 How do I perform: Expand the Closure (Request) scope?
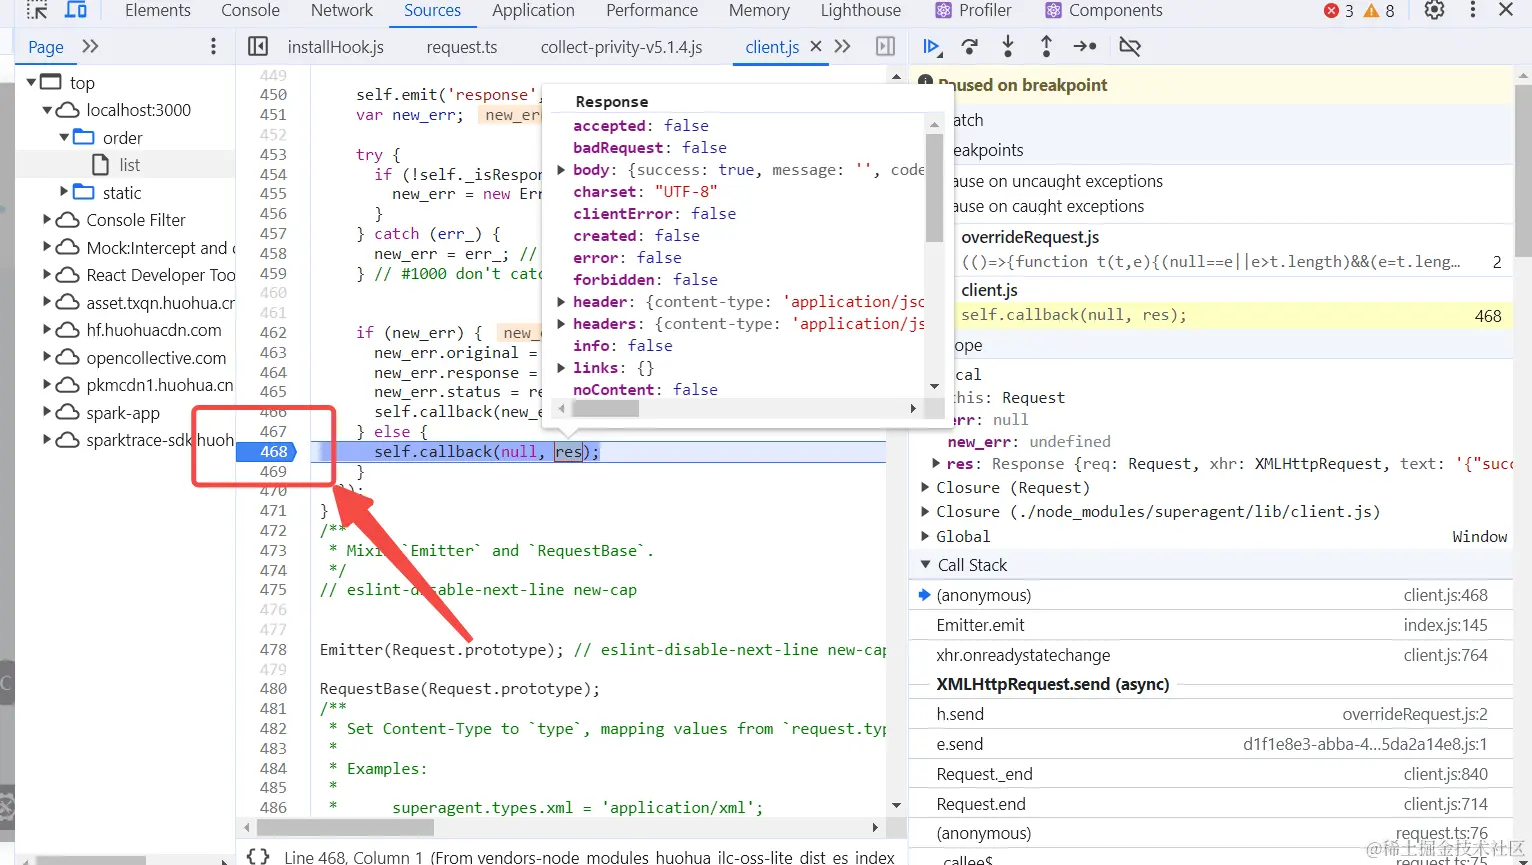click(925, 488)
